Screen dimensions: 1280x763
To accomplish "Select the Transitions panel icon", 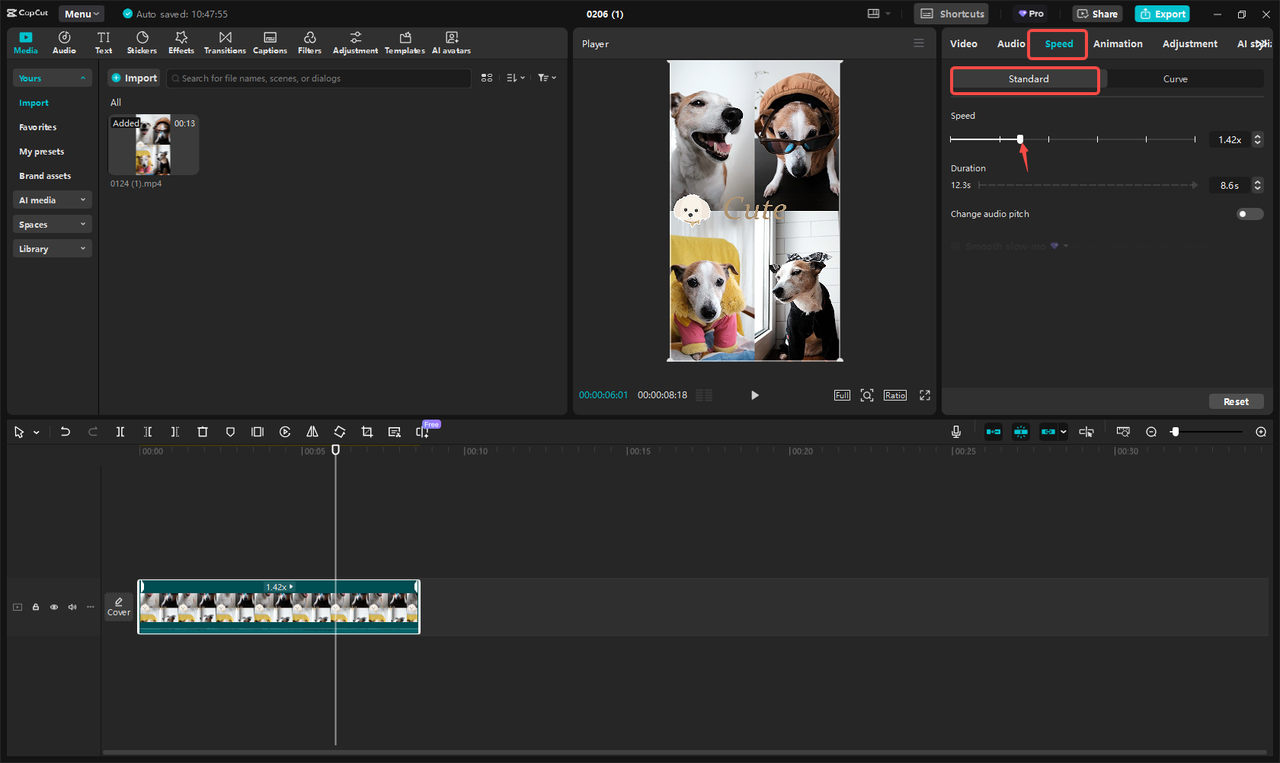I will (x=224, y=41).
